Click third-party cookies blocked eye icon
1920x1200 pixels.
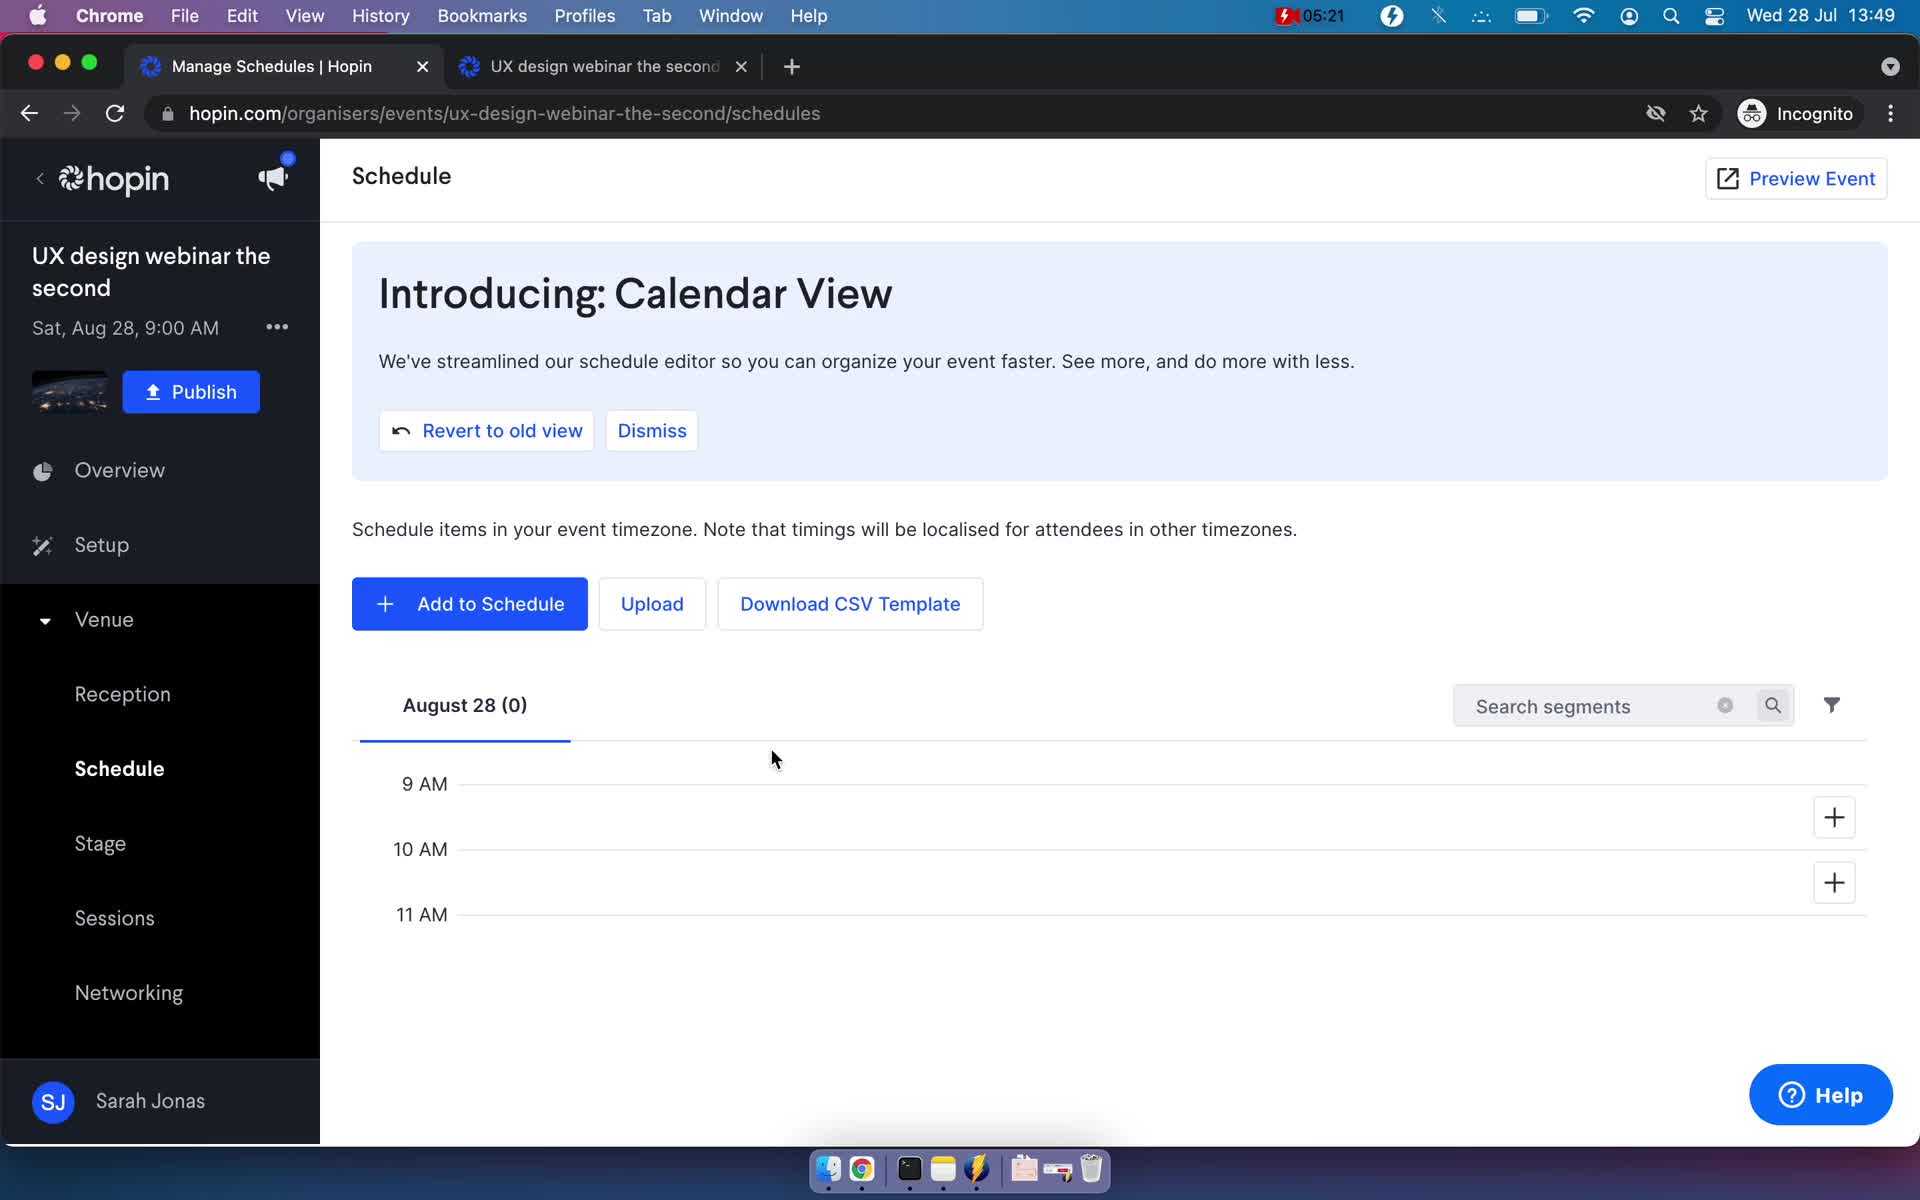click(x=1656, y=114)
